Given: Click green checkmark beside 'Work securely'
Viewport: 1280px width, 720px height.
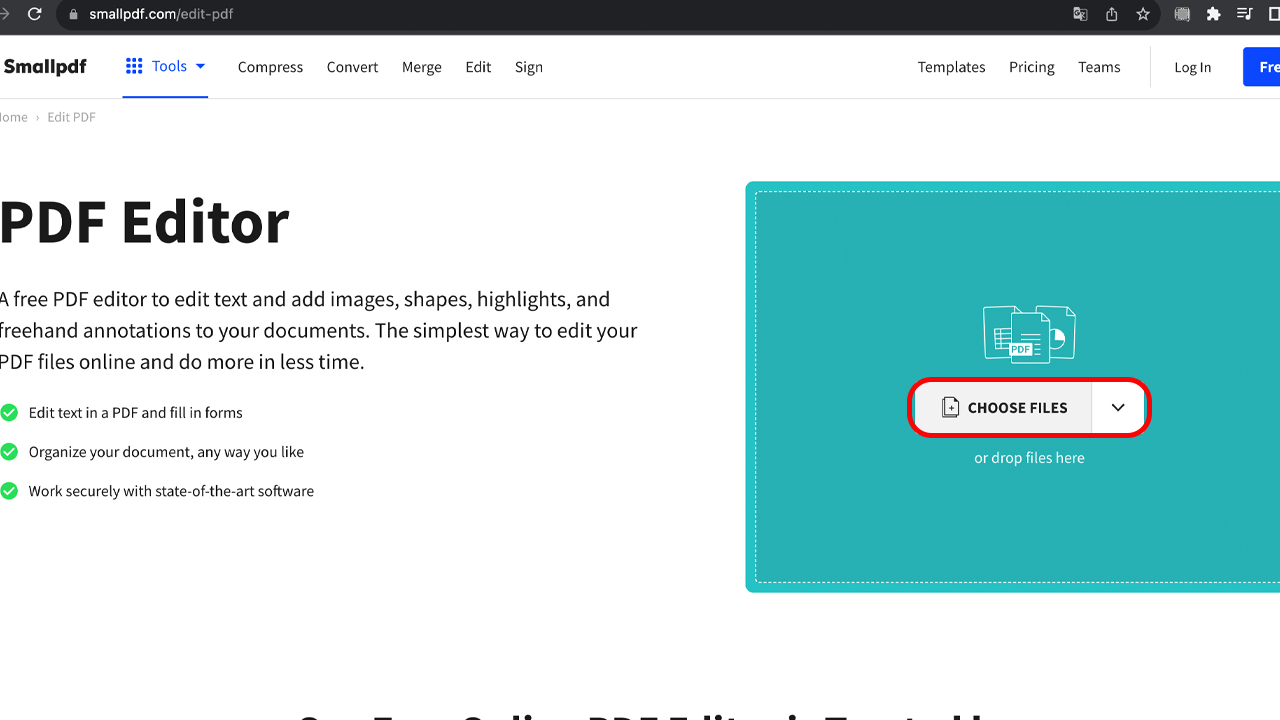Looking at the screenshot, I should pyautogui.click(x=9, y=491).
